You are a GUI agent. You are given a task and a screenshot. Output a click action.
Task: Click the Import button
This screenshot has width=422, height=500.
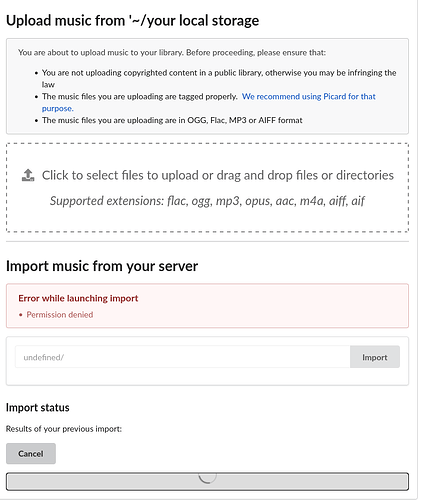tap(375, 357)
